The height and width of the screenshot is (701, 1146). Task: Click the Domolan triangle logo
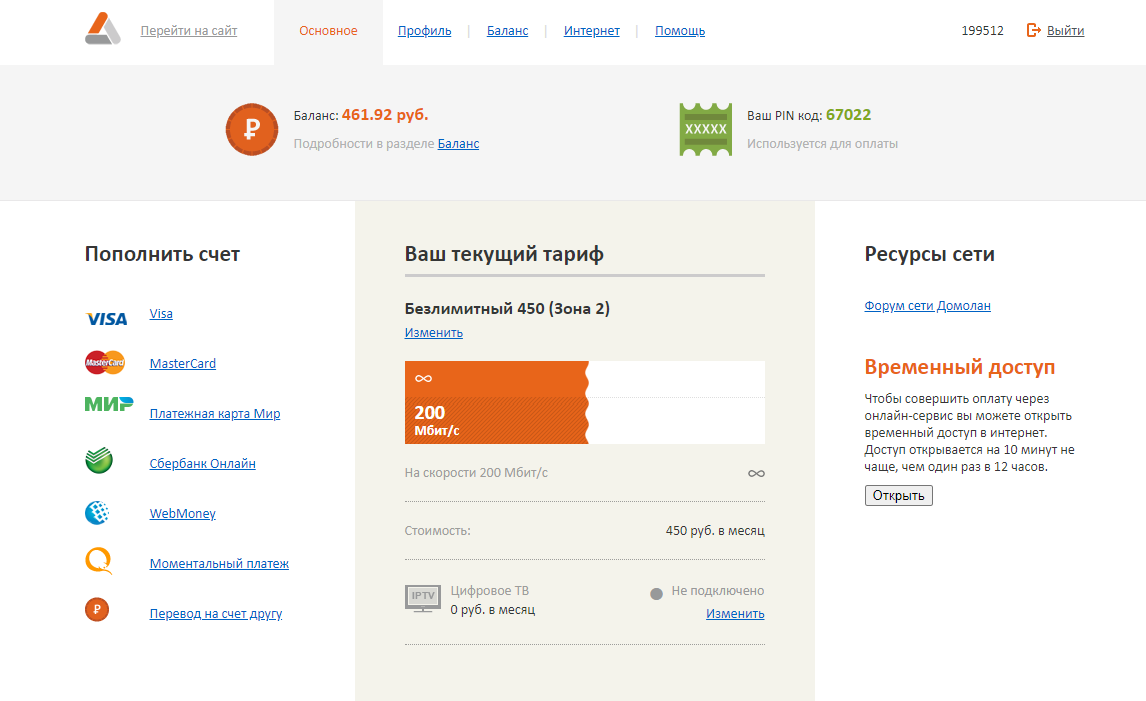coord(102,29)
